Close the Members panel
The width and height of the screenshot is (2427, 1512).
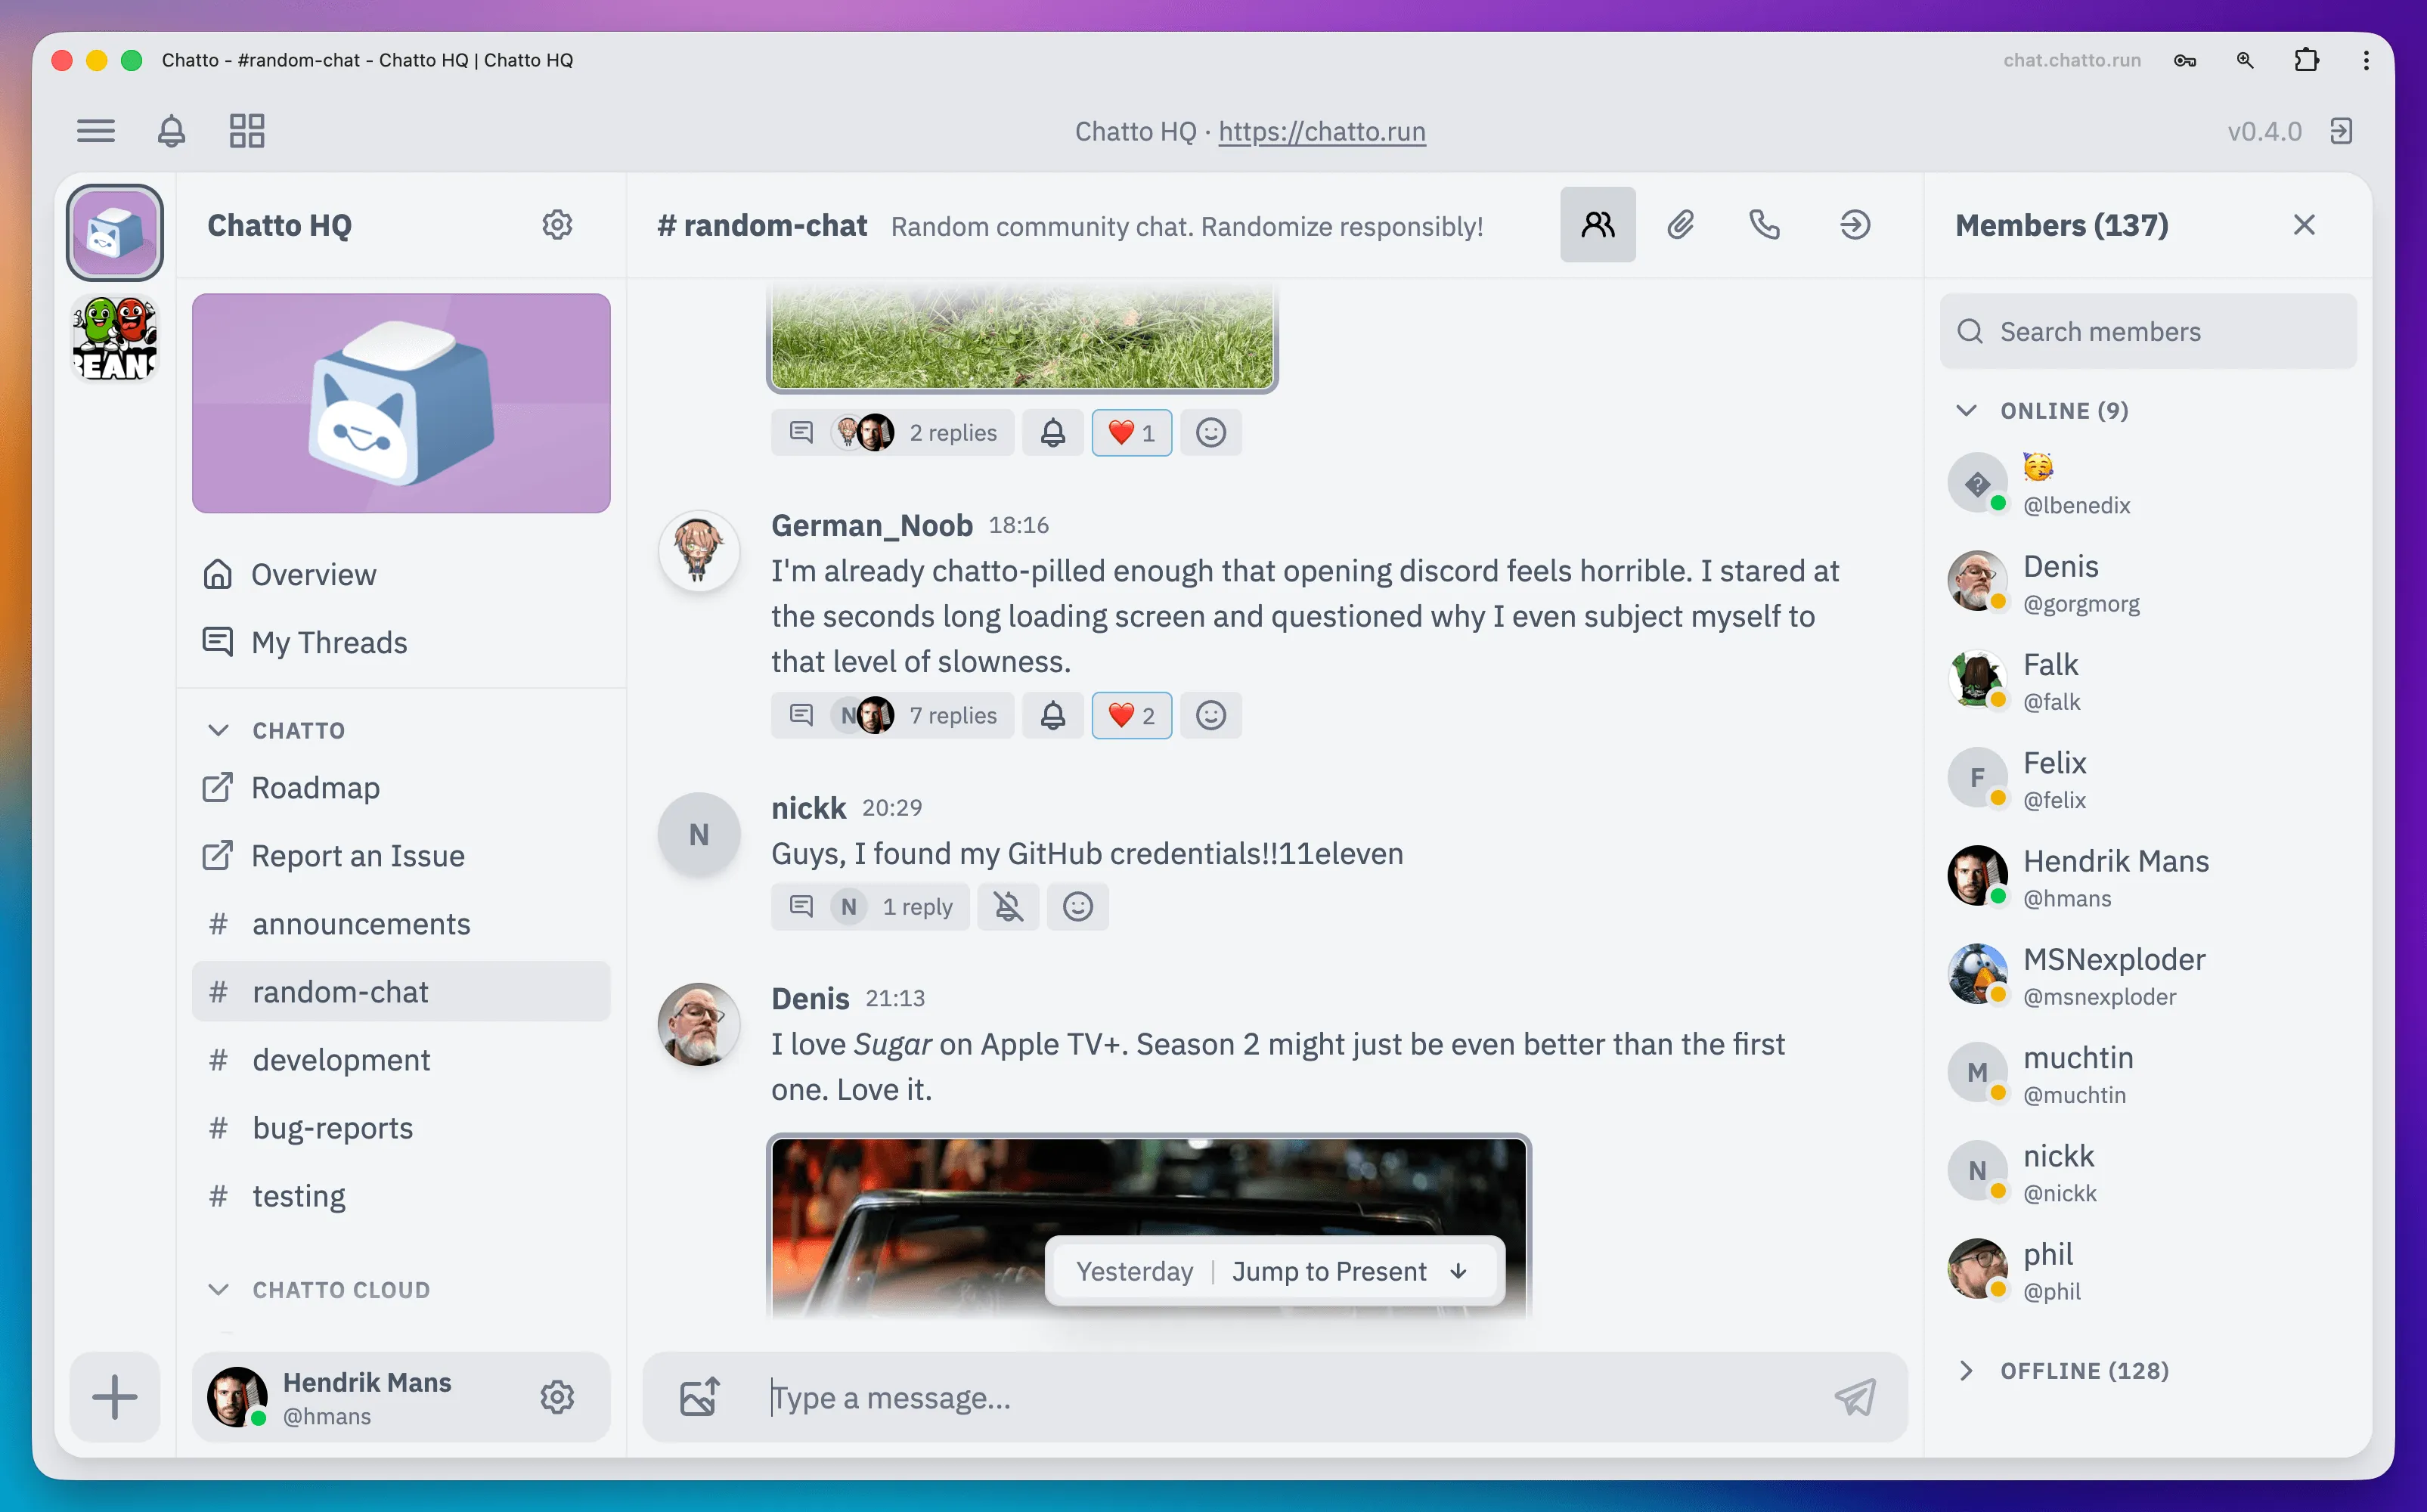2304,225
